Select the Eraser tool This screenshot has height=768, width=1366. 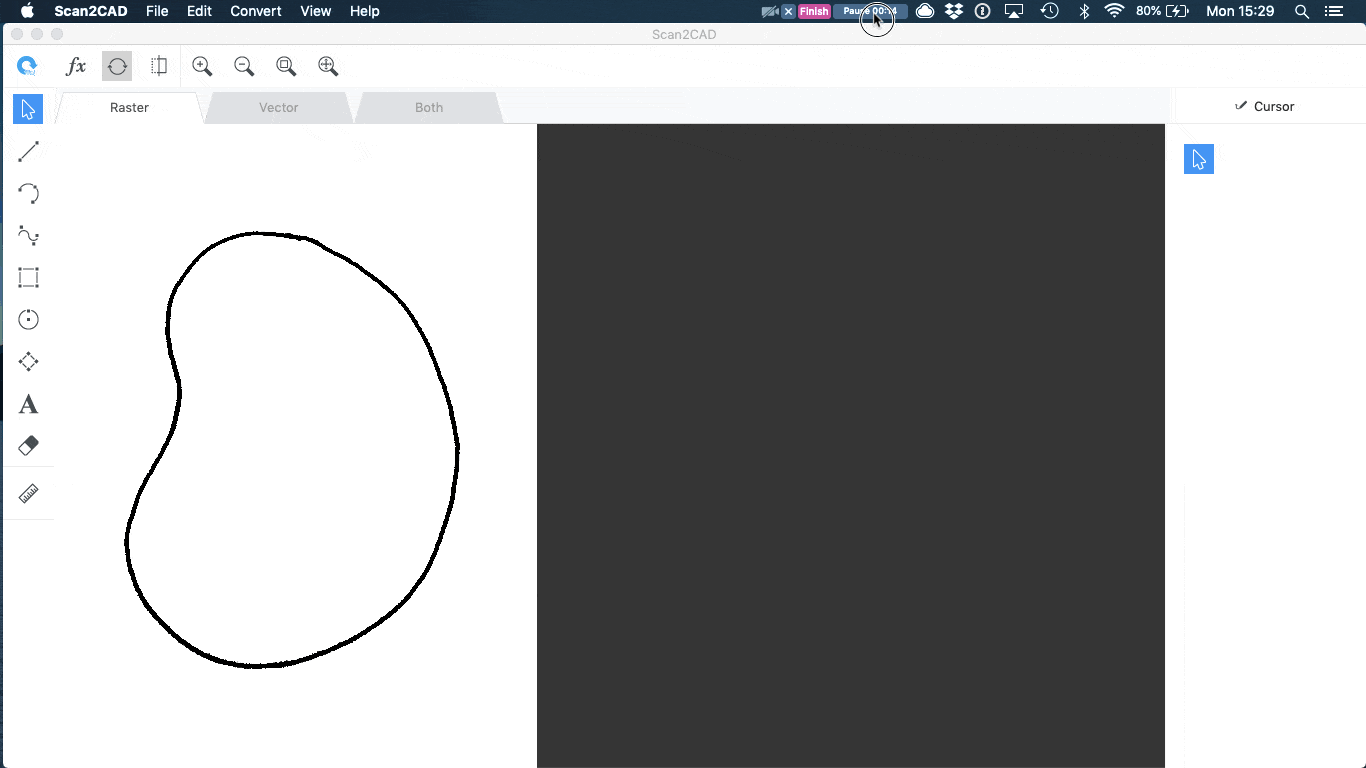point(28,446)
